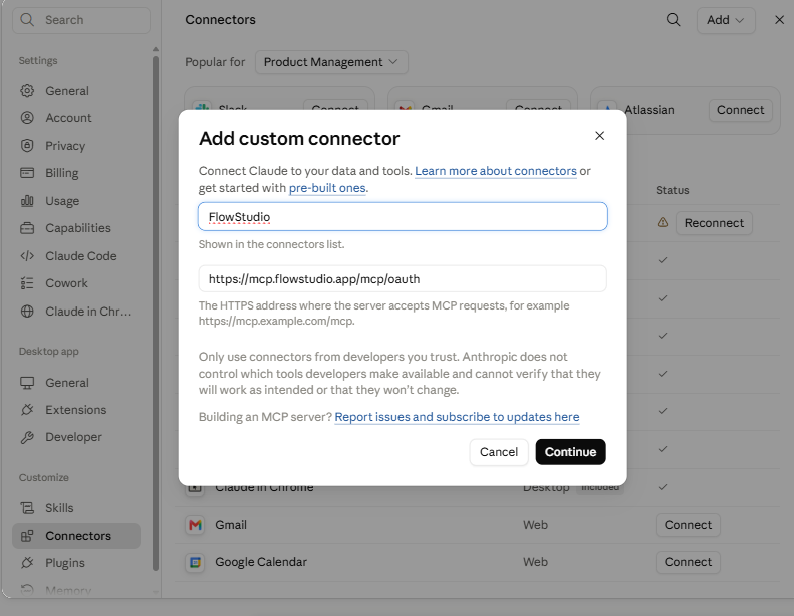The width and height of the screenshot is (794, 616).
Task: Click Connect button in Google Calendar row
Action: [x=688, y=562]
